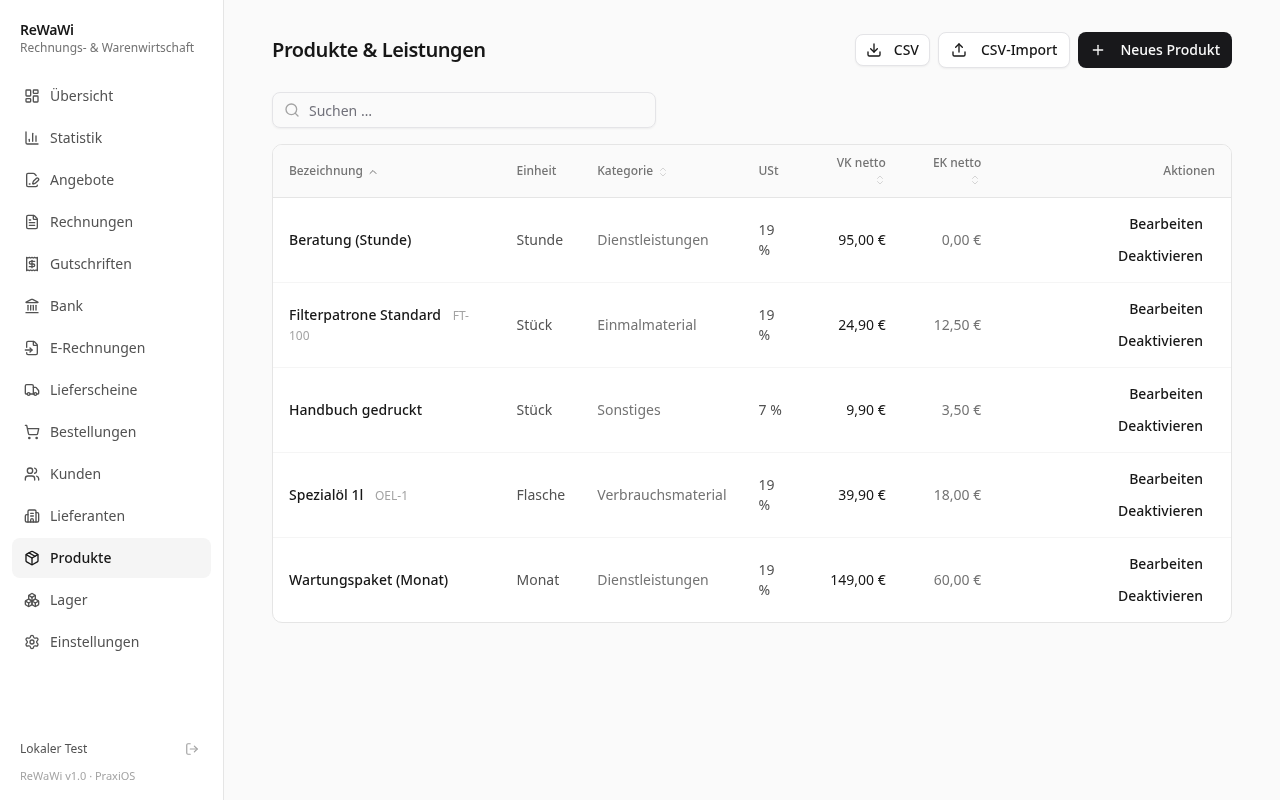
Task: Sort by Kategorie column arrows
Action: (663, 172)
